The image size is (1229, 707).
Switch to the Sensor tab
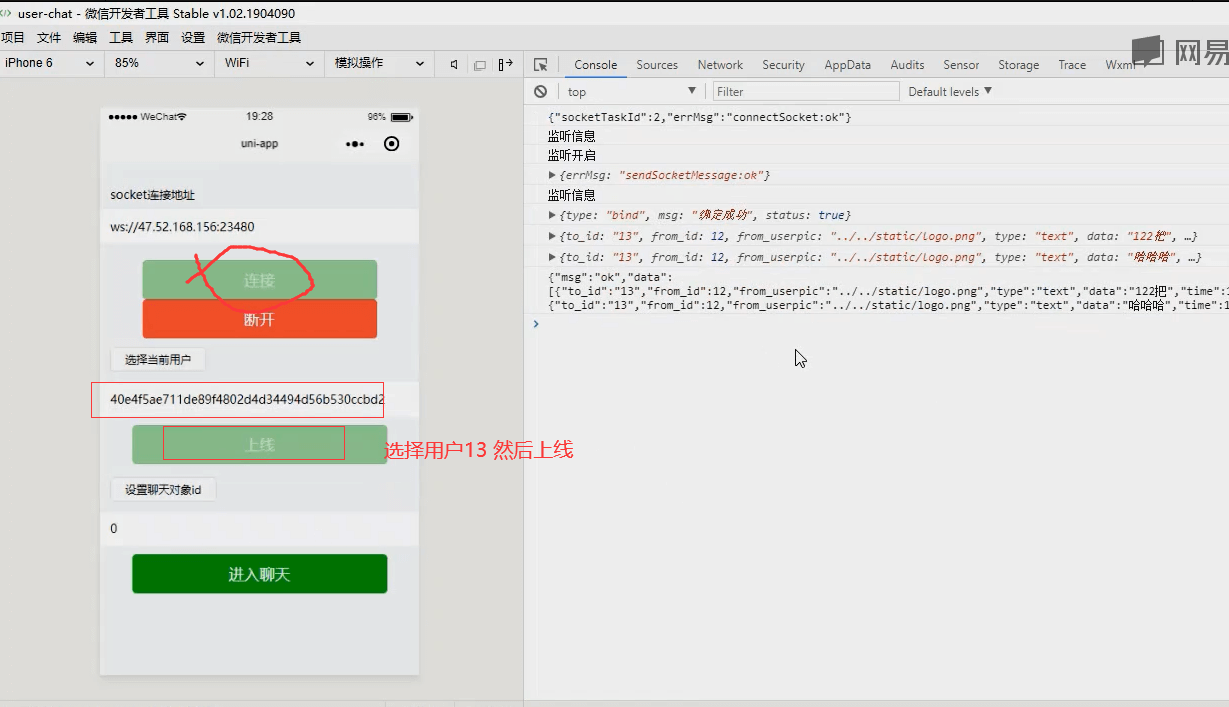pyautogui.click(x=961, y=65)
